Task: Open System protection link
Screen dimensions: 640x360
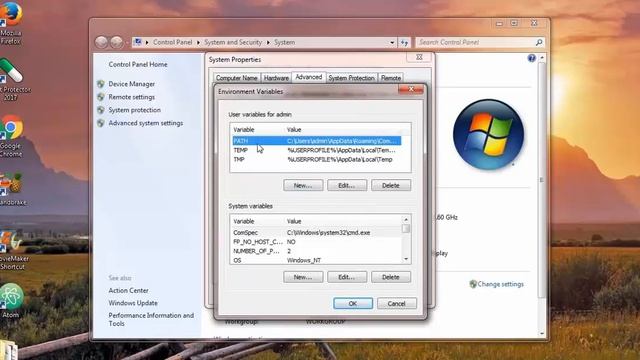Action: (134, 110)
